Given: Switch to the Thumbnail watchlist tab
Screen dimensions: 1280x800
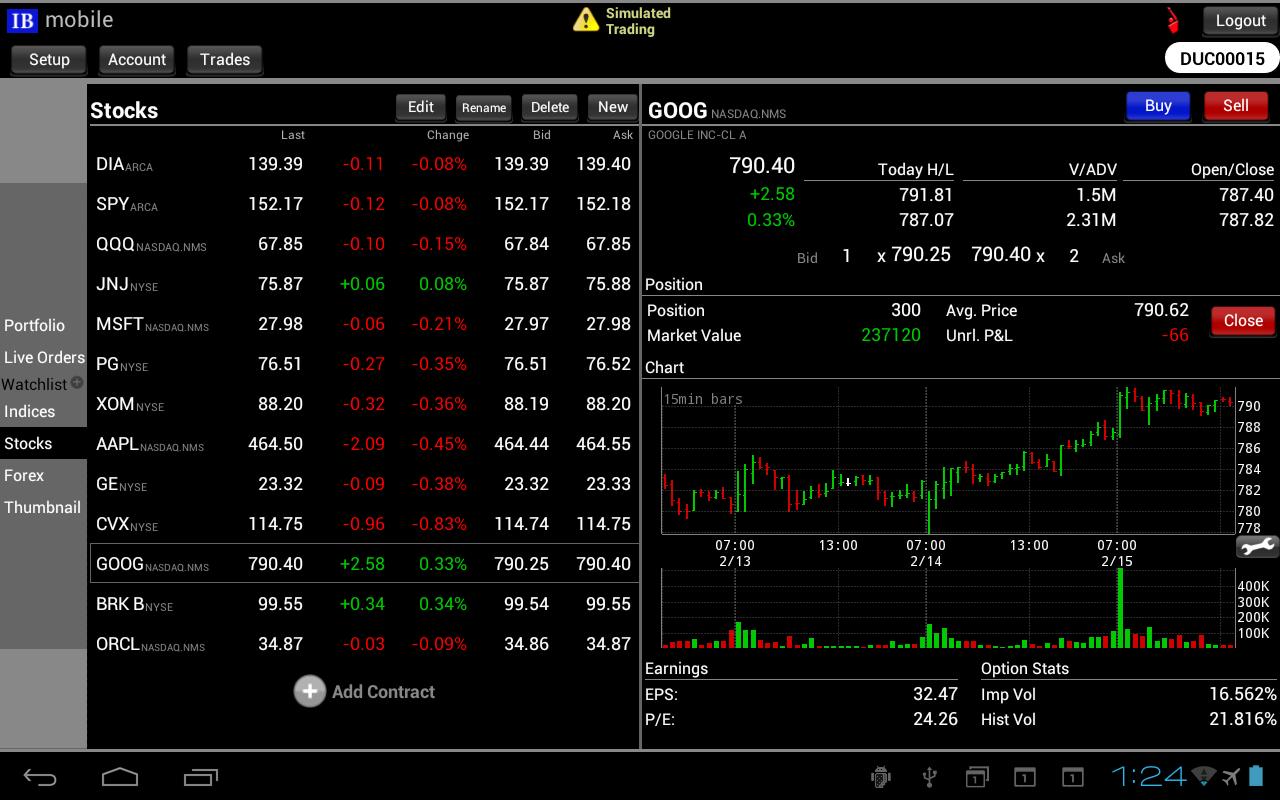Looking at the screenshot, I should [x=42, y=507].
